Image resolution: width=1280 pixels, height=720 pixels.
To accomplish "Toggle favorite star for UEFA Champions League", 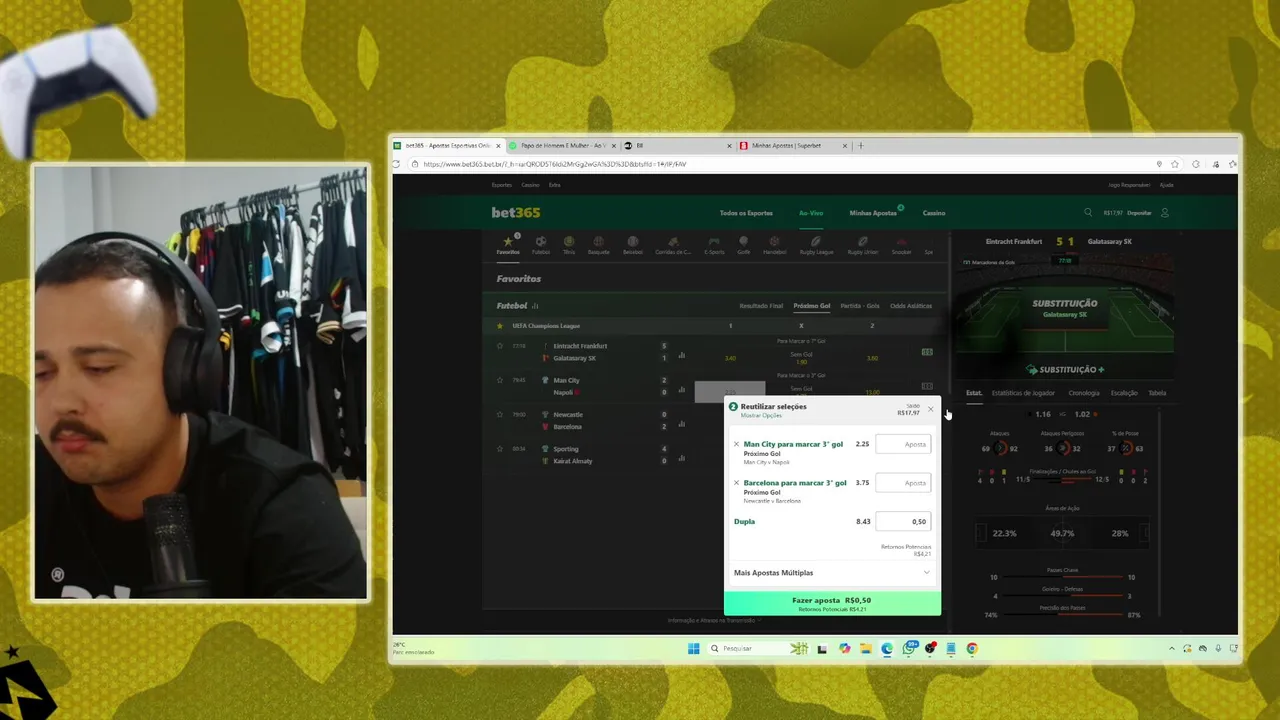I will [500, 326].
